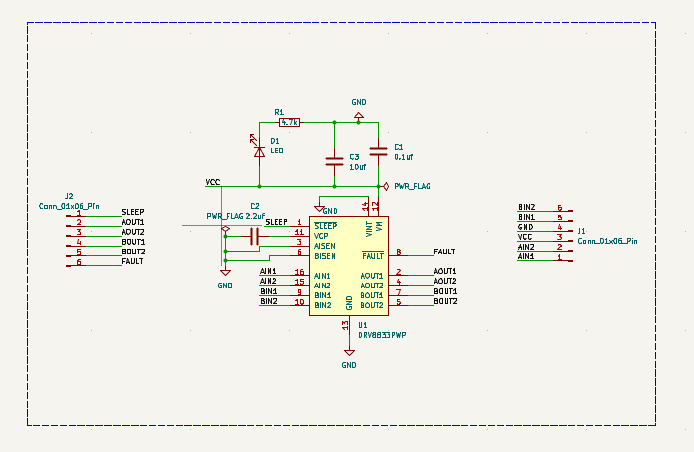
Task: Click the LED value text under D1
Action: tap(277, 151)
